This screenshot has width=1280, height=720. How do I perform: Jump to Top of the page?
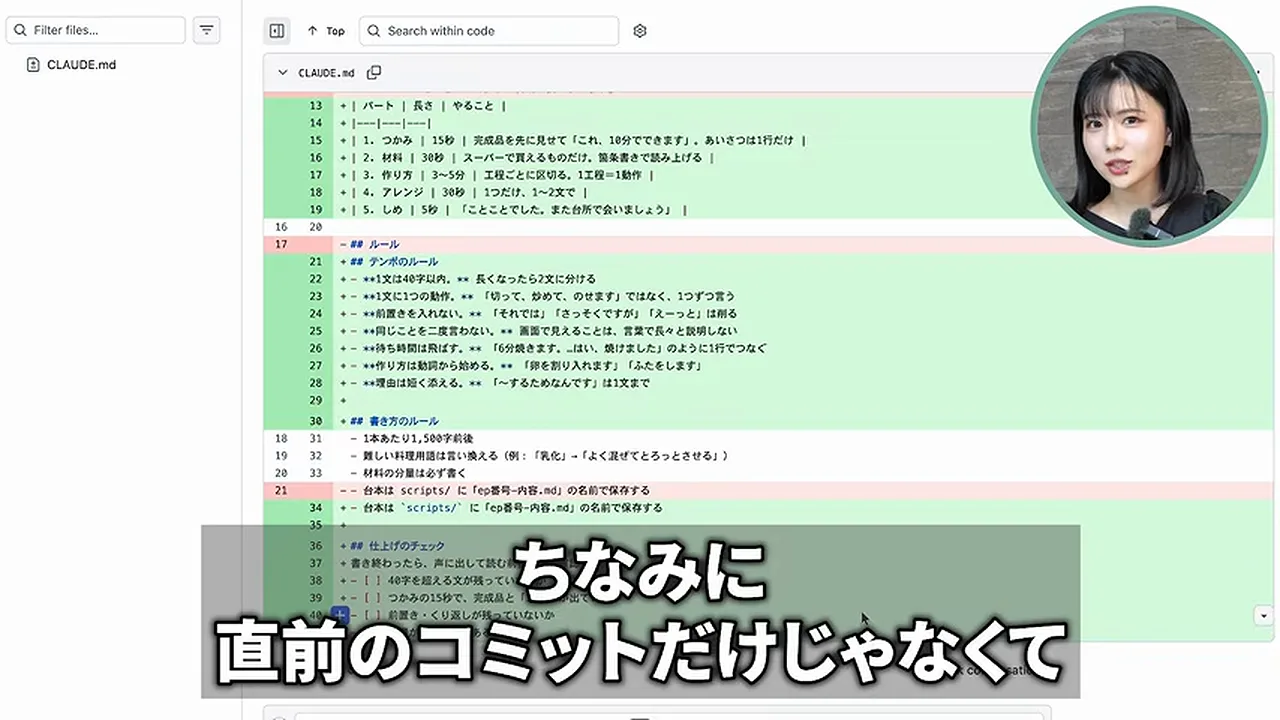click(x=326, y=31)
